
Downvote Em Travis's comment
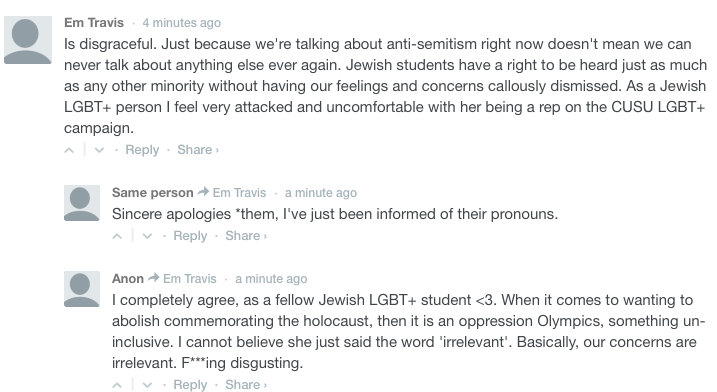(99, 150)
